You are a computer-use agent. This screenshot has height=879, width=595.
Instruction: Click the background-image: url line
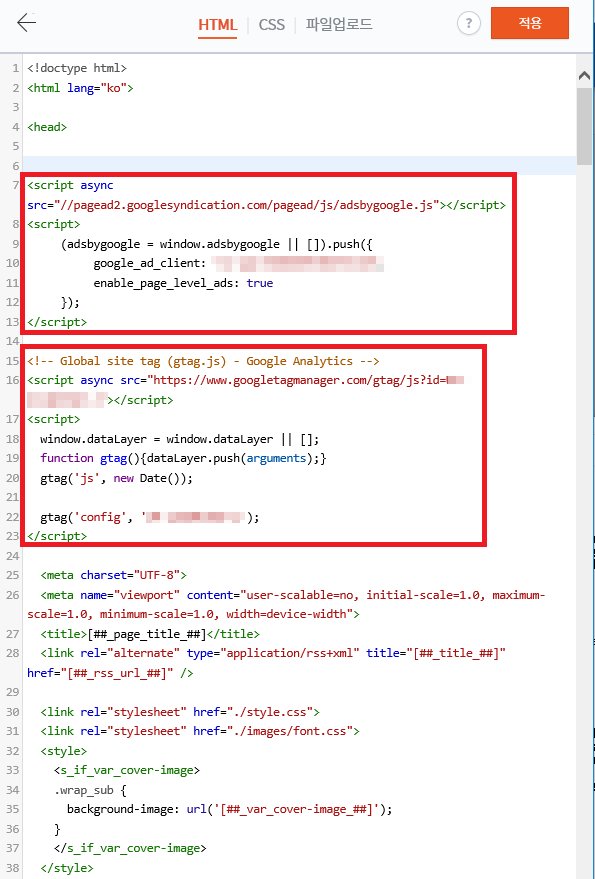click(230, 809)
